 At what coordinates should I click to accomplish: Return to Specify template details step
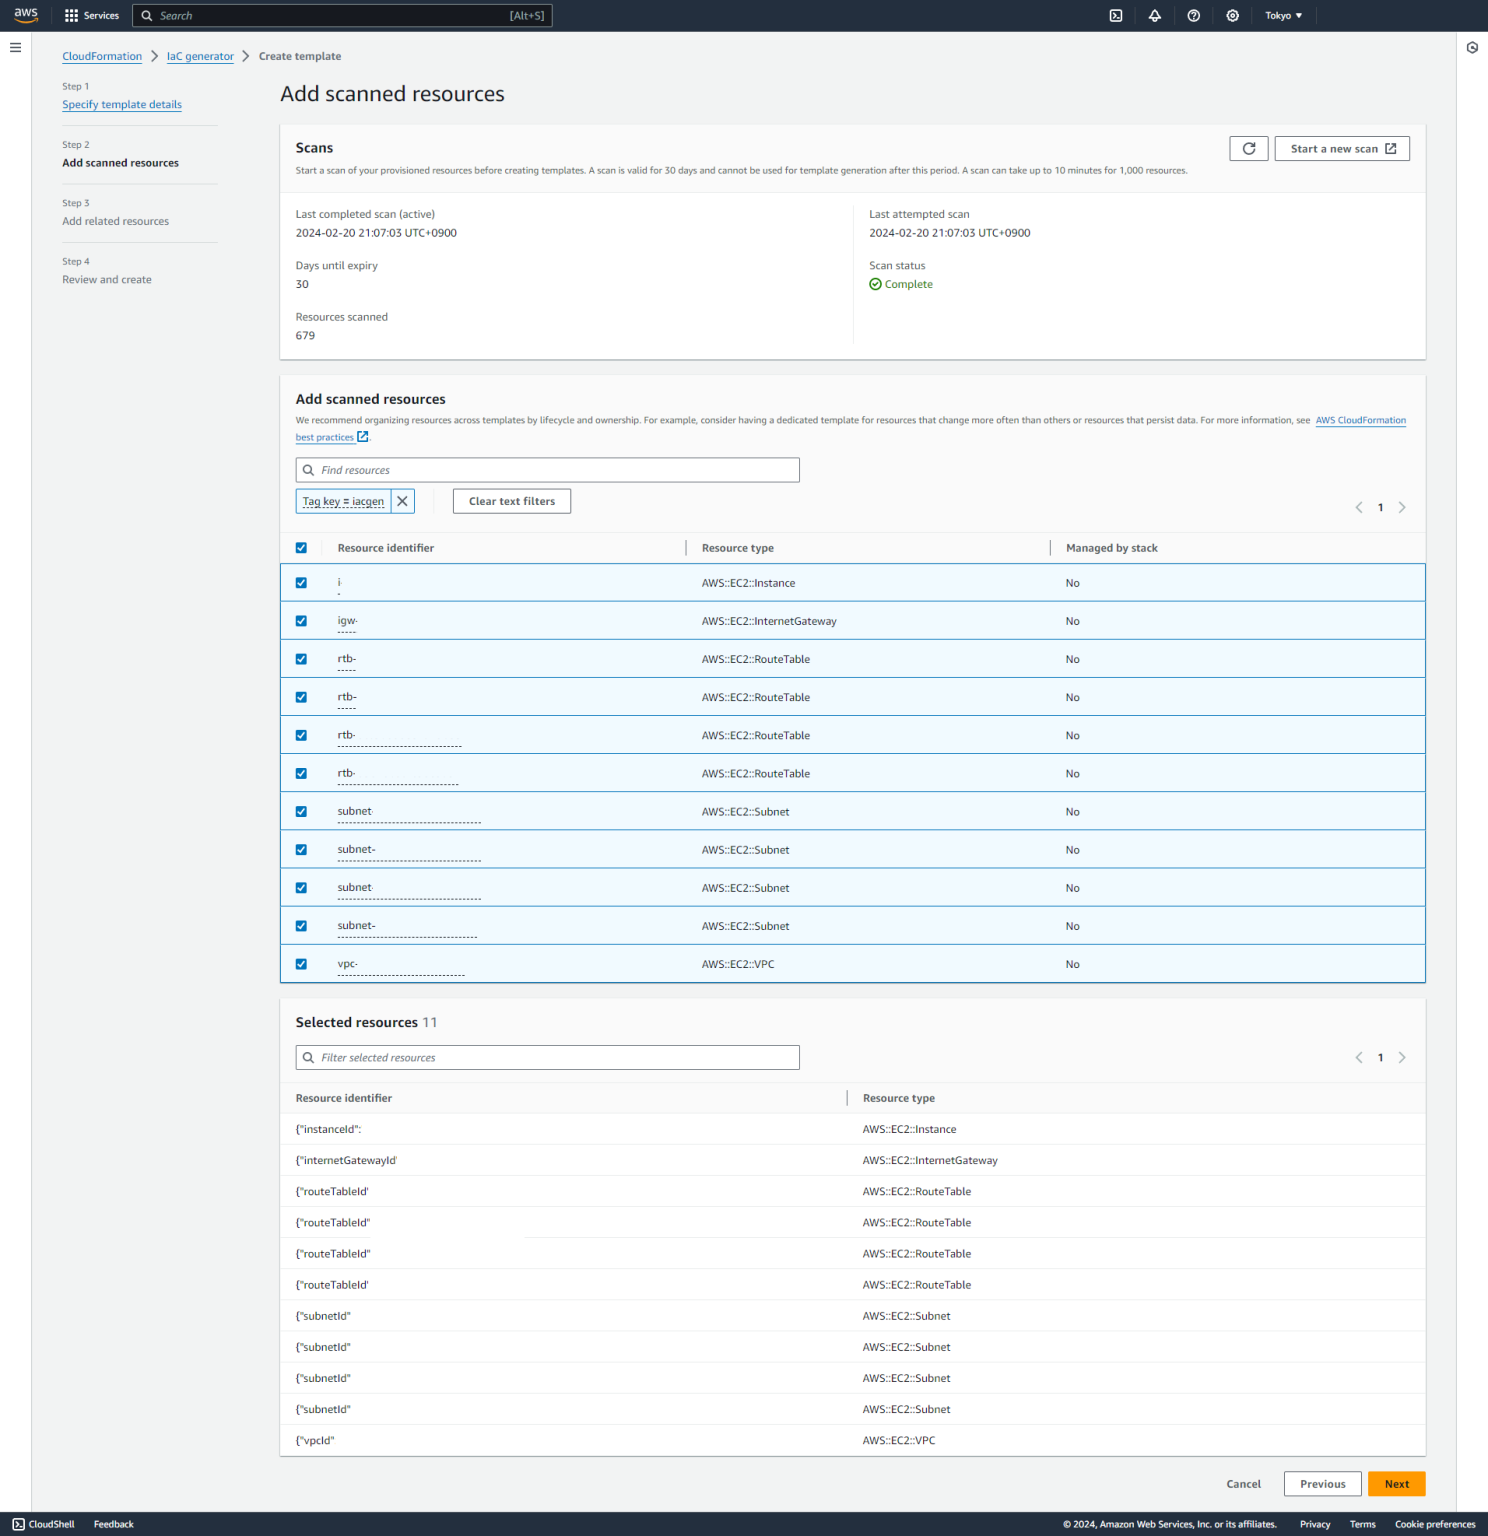pyautogui.click(x=121, y=104)
